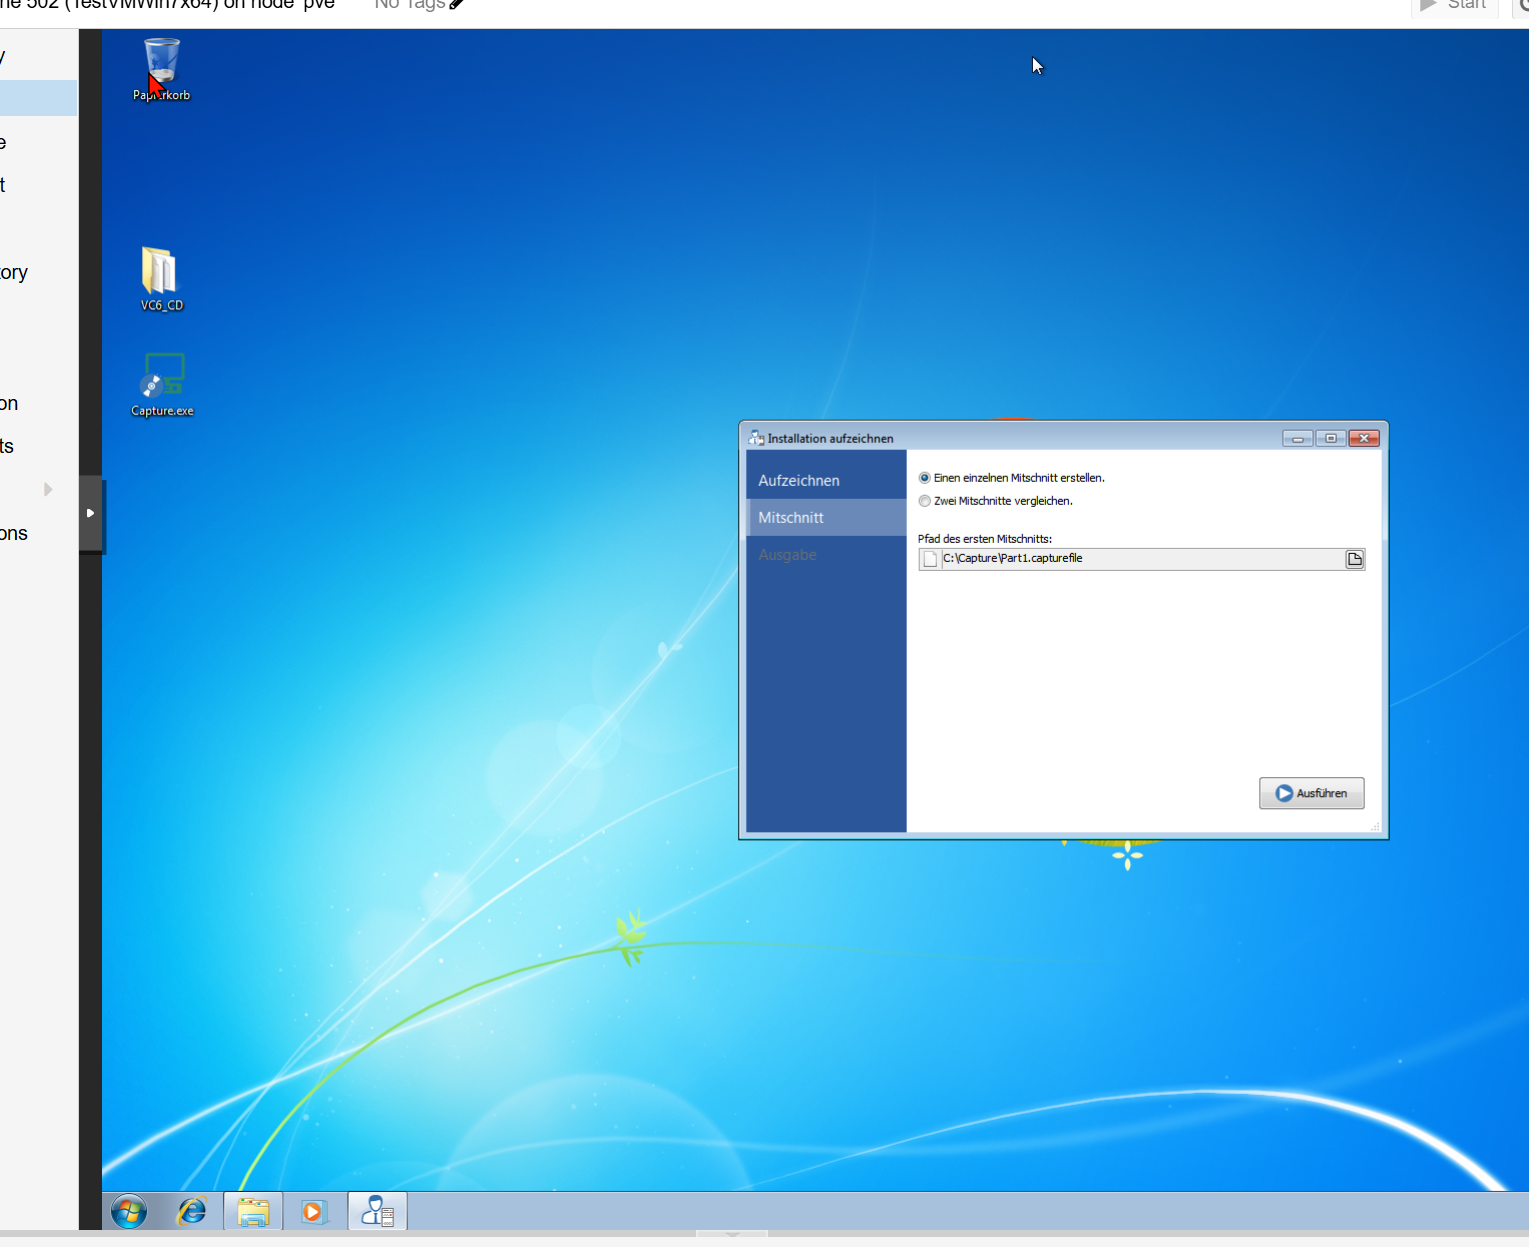This screenshot has width=1529, height=1247.
Task: Click into the C:\Capture\Part1.capturefile path field
Action: 1141,559
